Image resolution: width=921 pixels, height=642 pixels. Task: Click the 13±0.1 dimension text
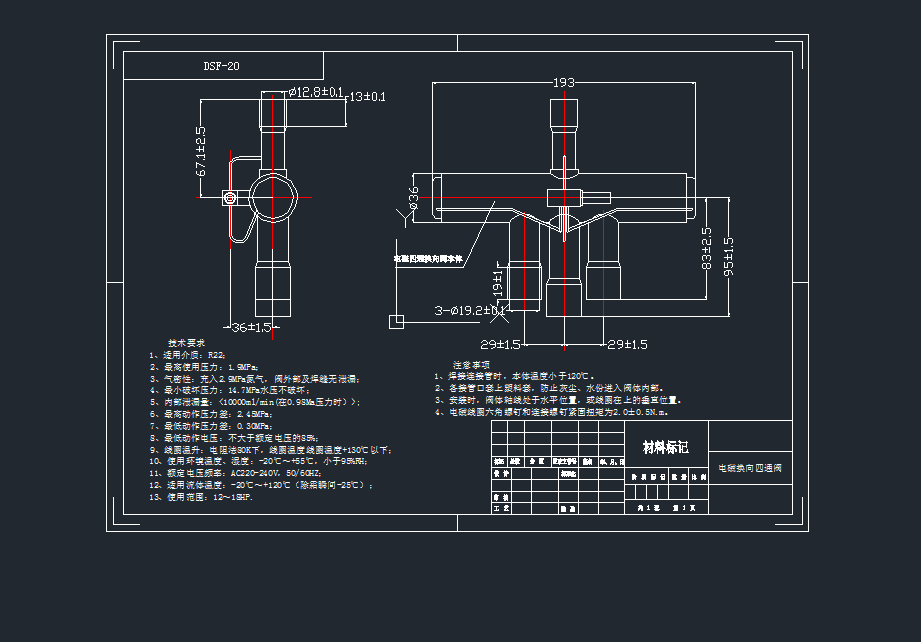pos(367,96)
